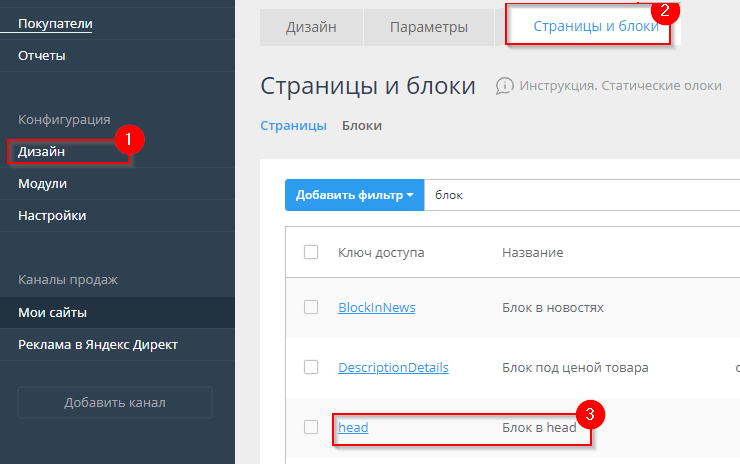The width and height of the screenshot is (740, 464).
Task: Click the filter search input field
Action: click(580, 195)
